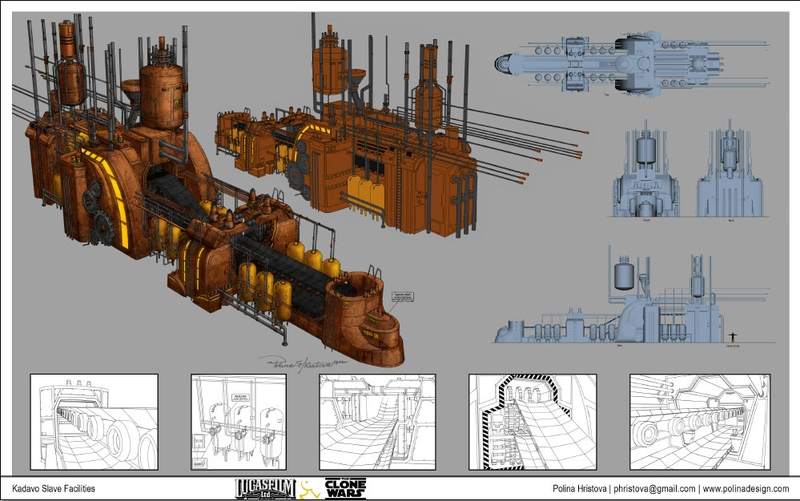Click the yellow figure logo between the logos
Screen dimensions: 800x501
click(310, 489)
